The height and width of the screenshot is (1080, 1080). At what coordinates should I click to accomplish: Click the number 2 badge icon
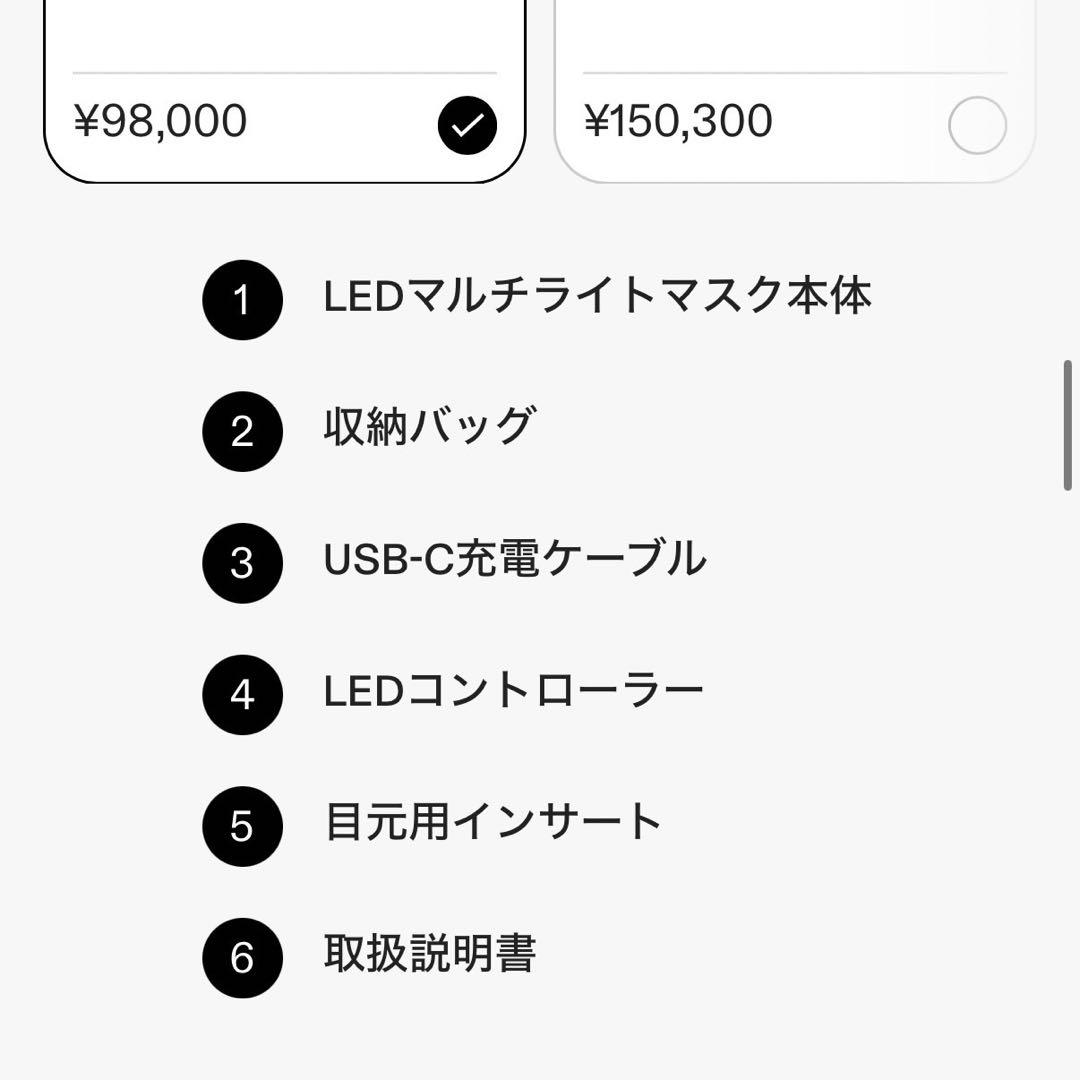pyautogui.click(x=241, y=431)
